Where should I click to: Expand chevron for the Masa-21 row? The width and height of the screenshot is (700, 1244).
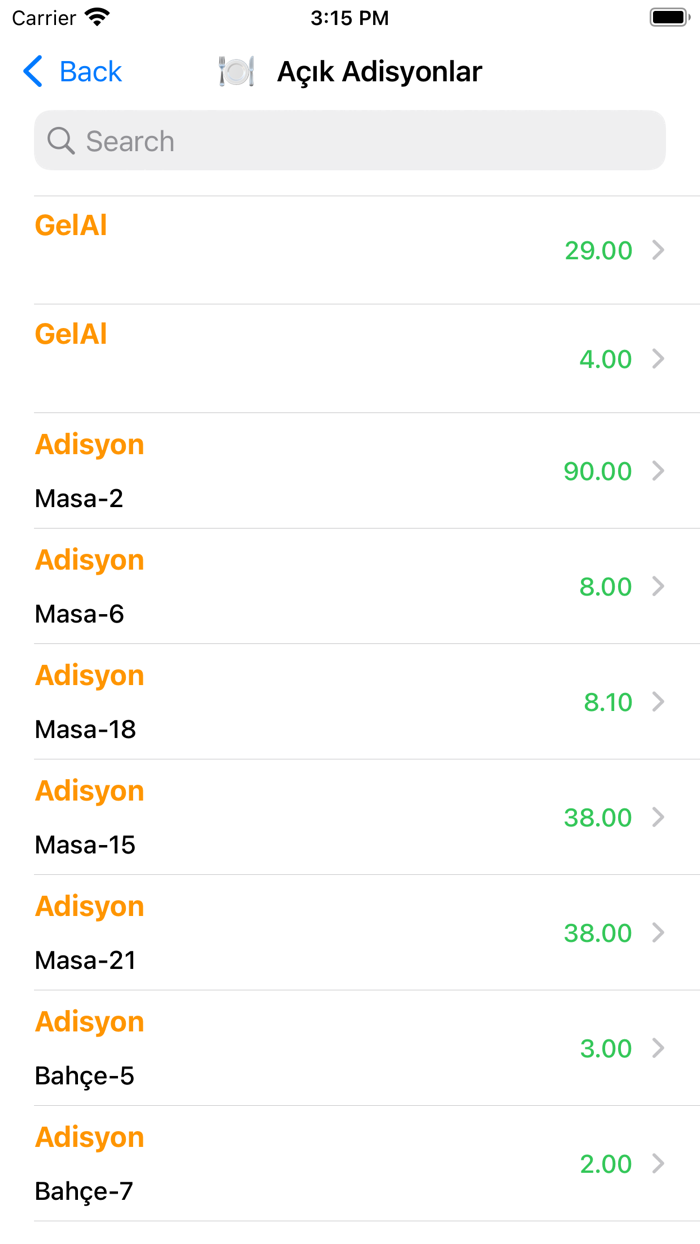[658, 933]
